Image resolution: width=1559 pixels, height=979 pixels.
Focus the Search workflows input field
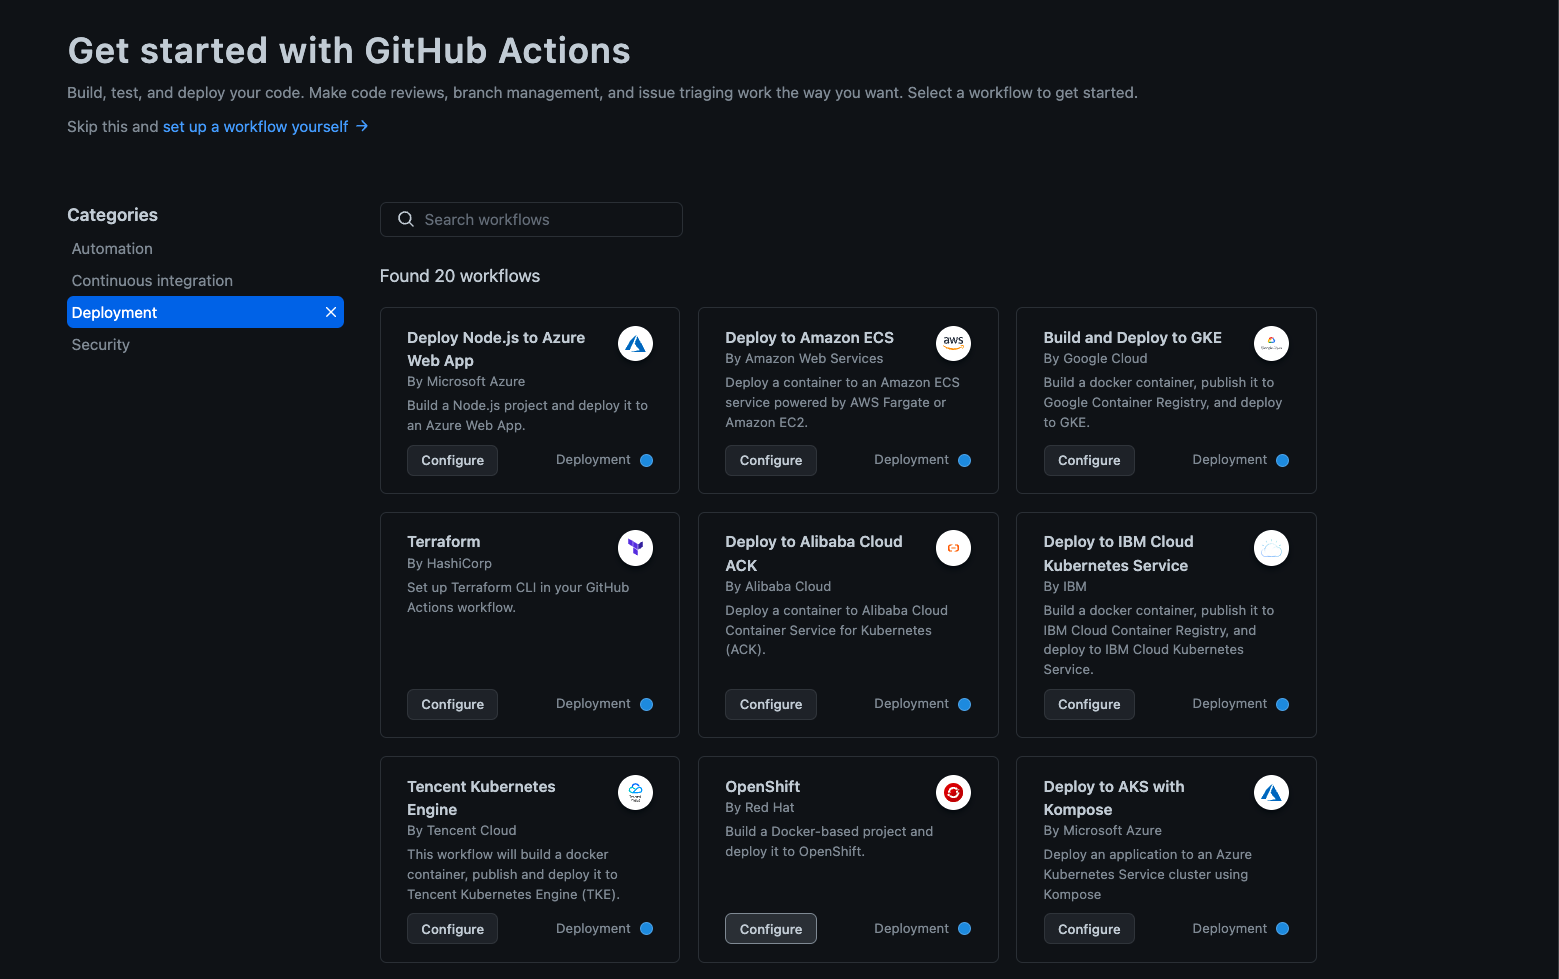[x=531, y=219]
